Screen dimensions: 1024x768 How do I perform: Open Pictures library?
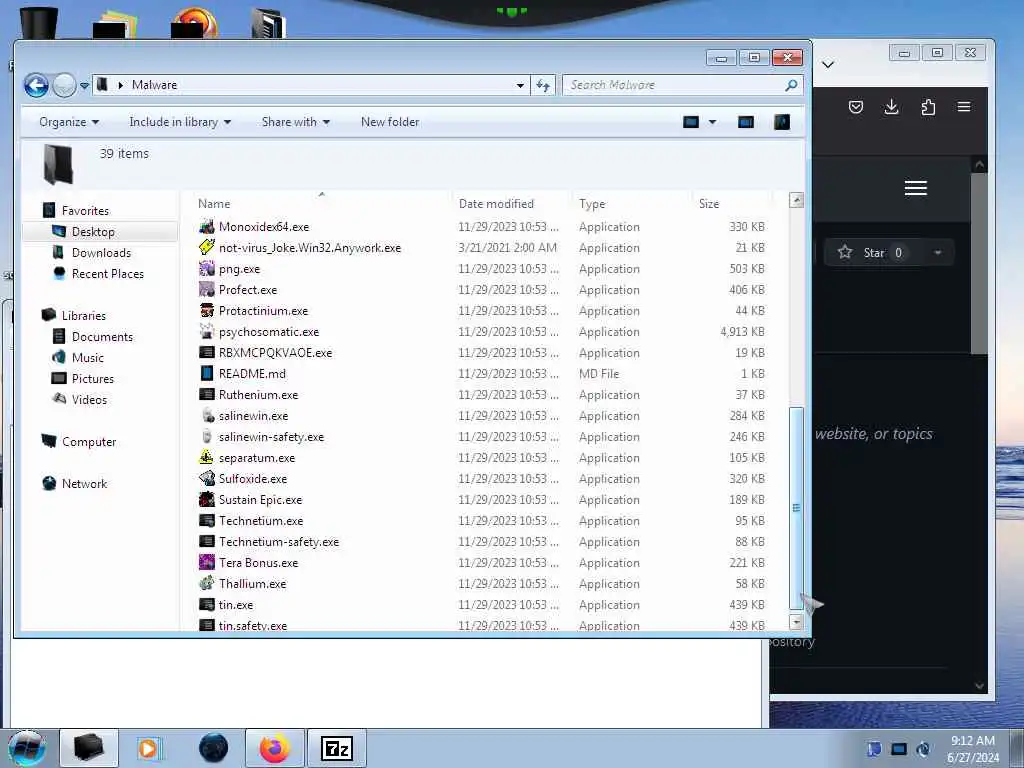(93, 379)
